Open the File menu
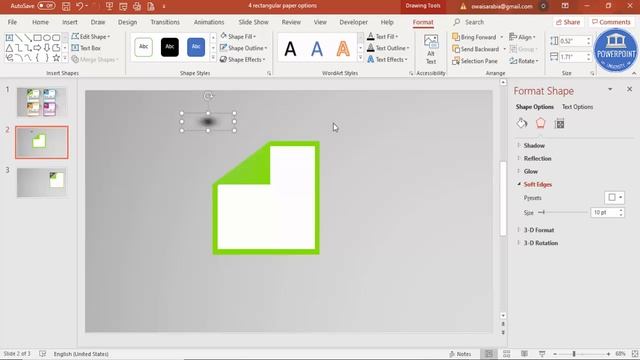Viewport: 640px width, 360px height. 12,22
